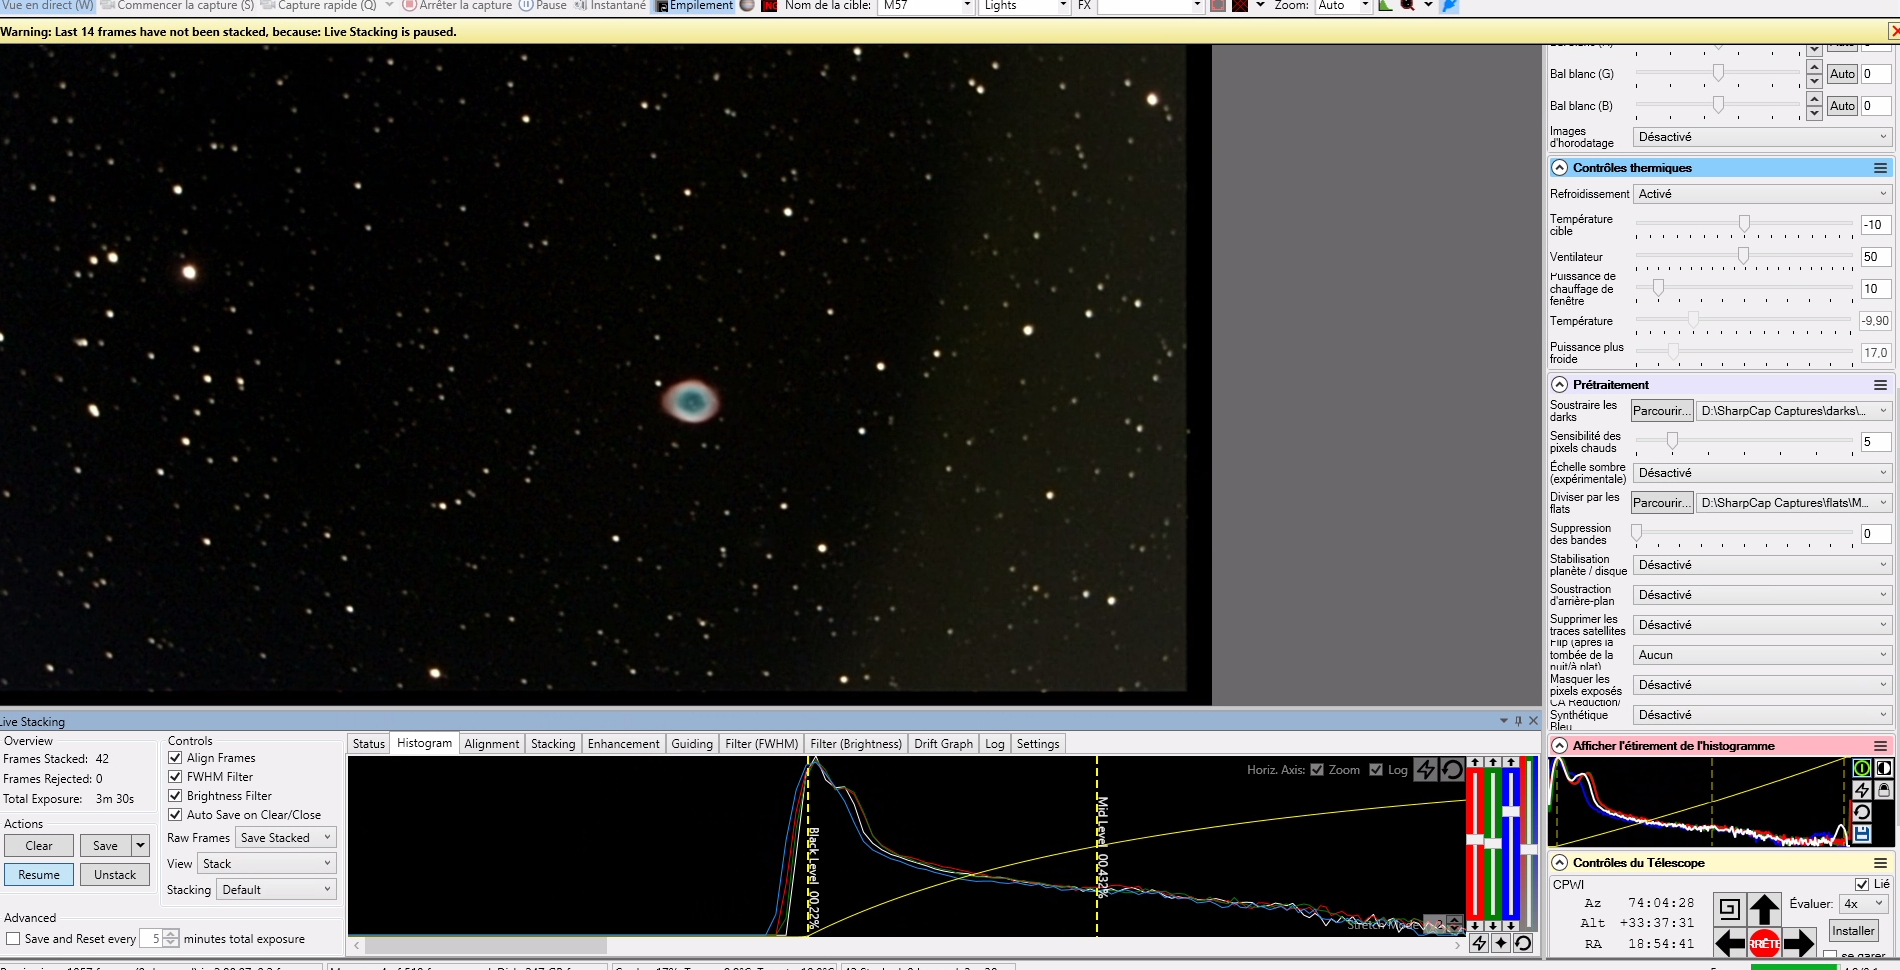The image size is (1900, 970).
Task: Switch to the Status tab
Action: click(368, 744)
